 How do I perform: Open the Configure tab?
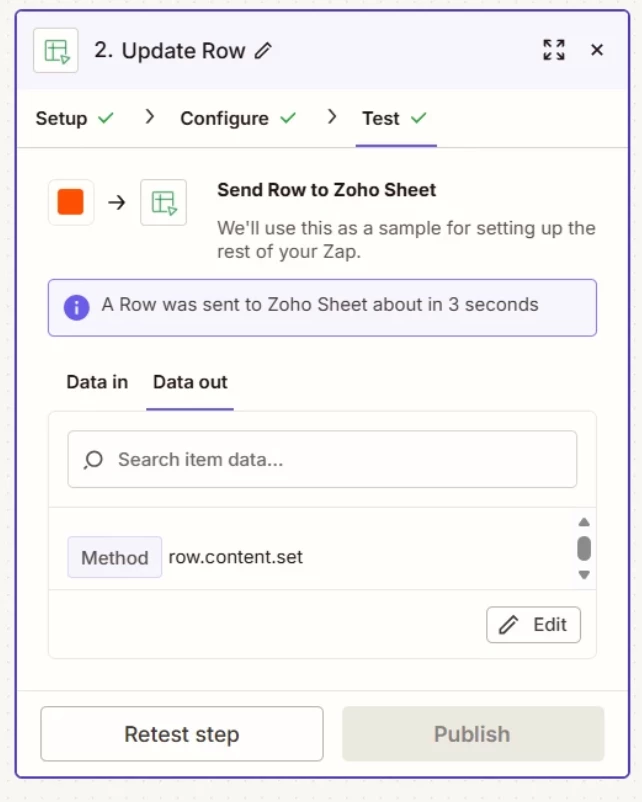pos(238,118)
